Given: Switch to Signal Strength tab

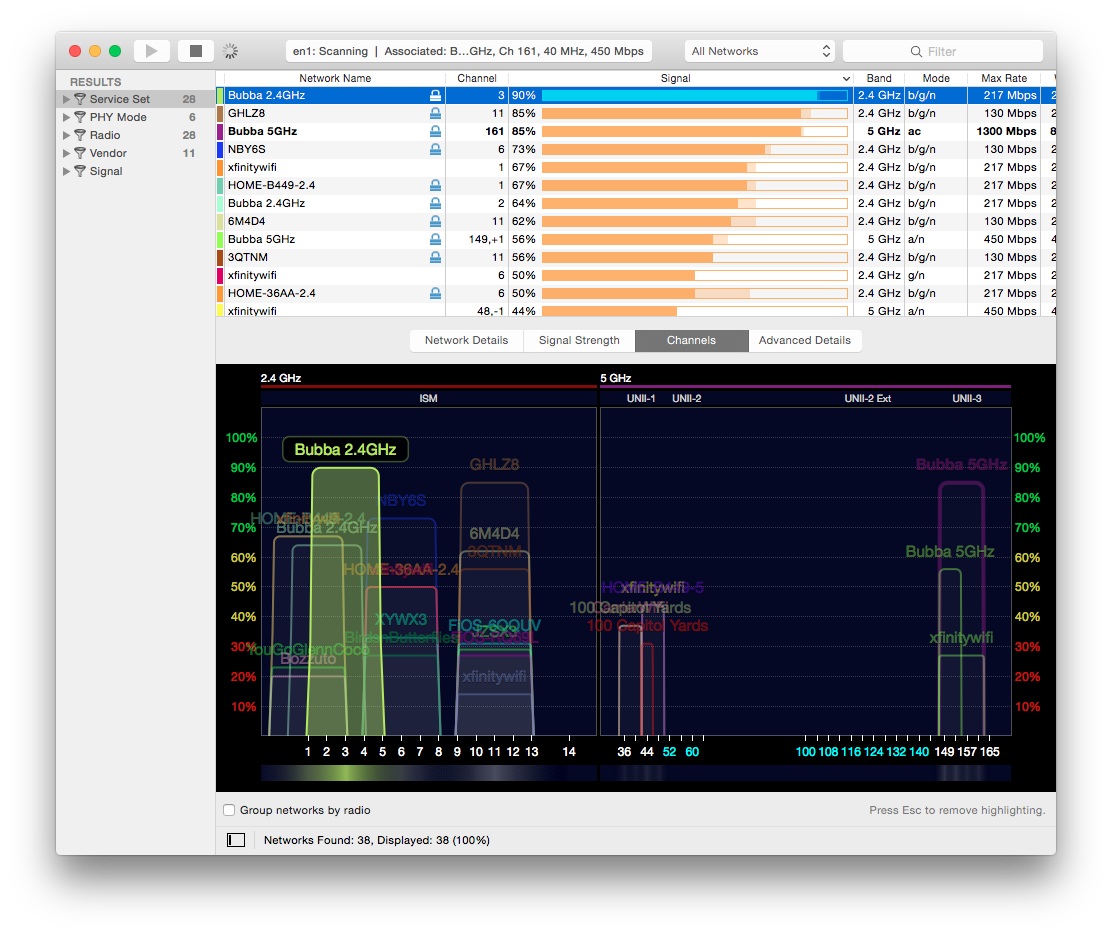Looking at the screenshot, I should (579, 341).
